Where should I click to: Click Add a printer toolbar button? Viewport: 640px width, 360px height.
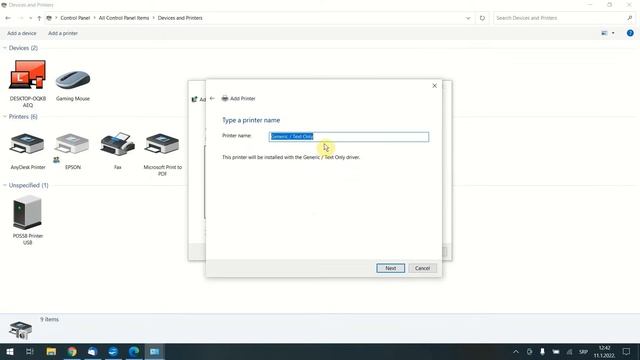tap(63, 33)
